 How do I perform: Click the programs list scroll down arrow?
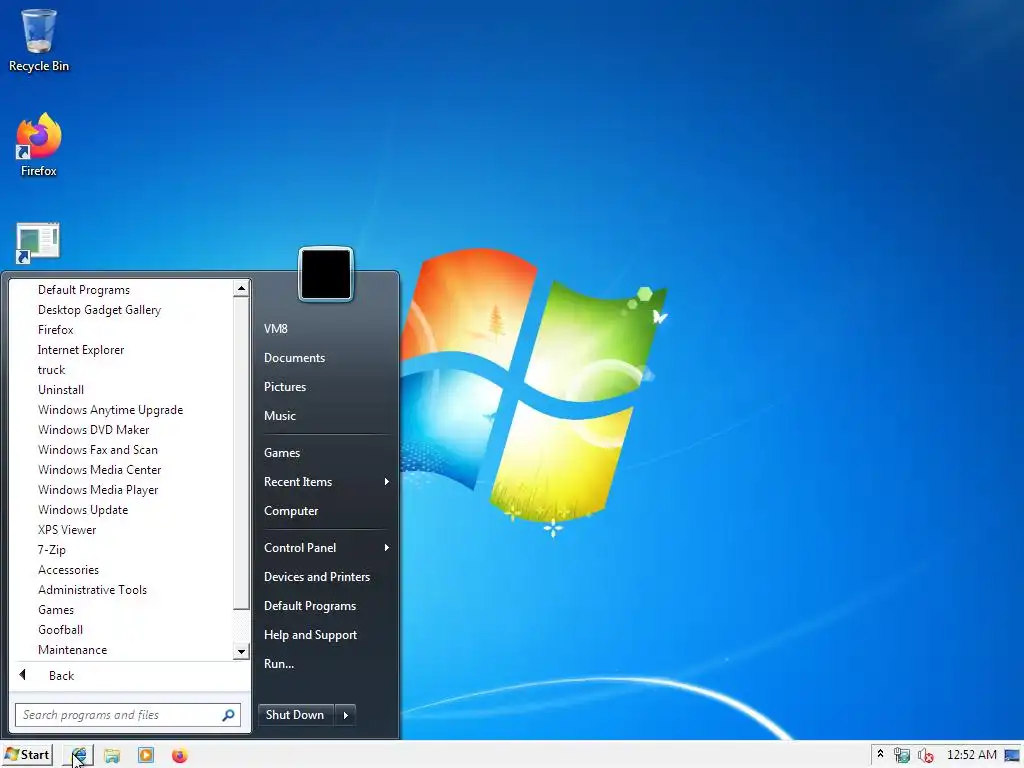[242, 651]
